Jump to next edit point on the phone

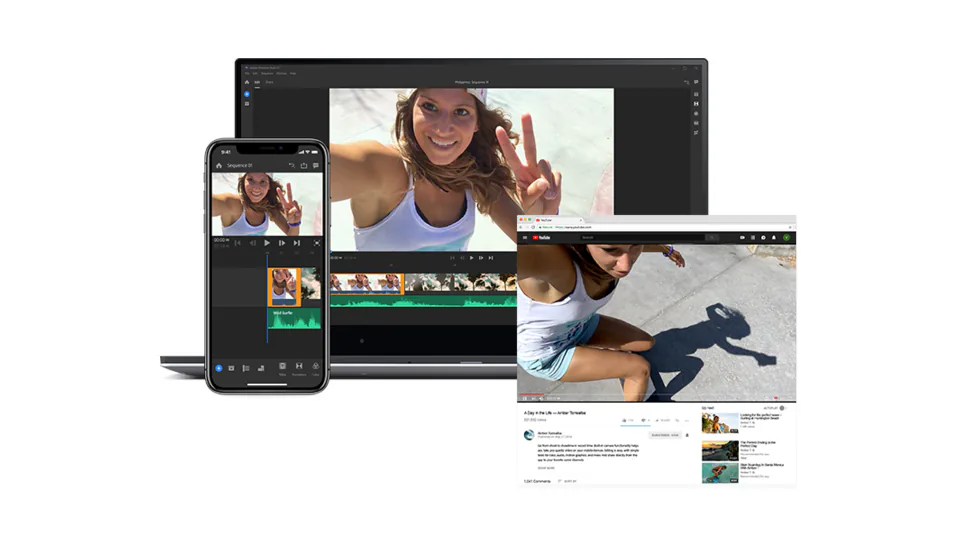coord(296,243)
